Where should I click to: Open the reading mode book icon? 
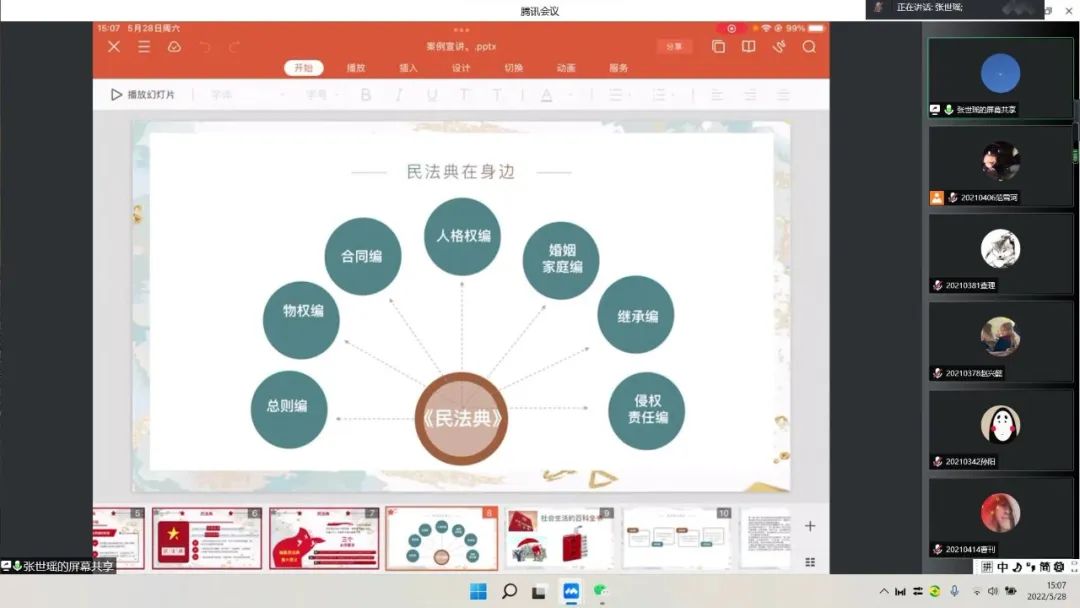point(748,47)
